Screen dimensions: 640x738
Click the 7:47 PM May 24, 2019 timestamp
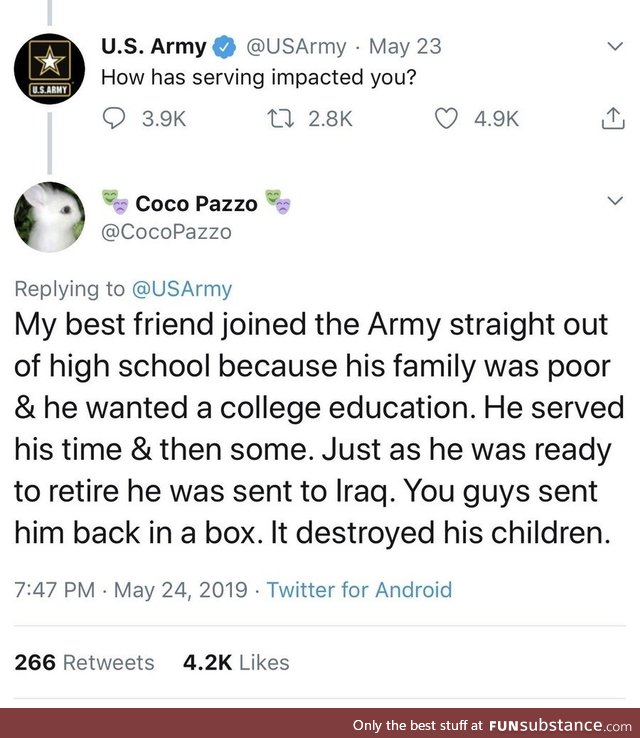tap(131, 590)
